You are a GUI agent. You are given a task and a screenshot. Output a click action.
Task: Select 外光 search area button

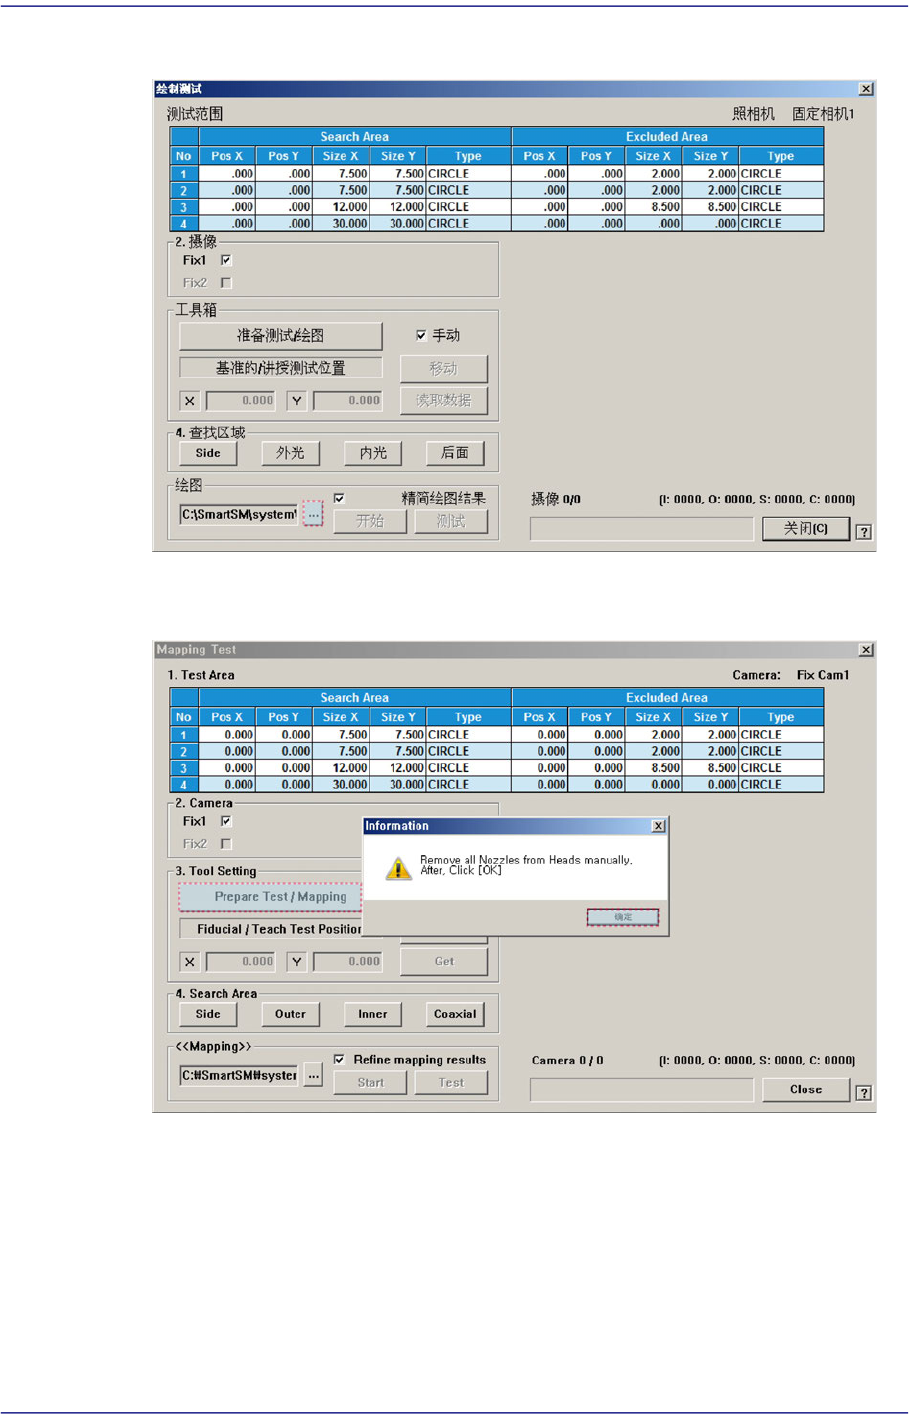[x=290, y=453]
